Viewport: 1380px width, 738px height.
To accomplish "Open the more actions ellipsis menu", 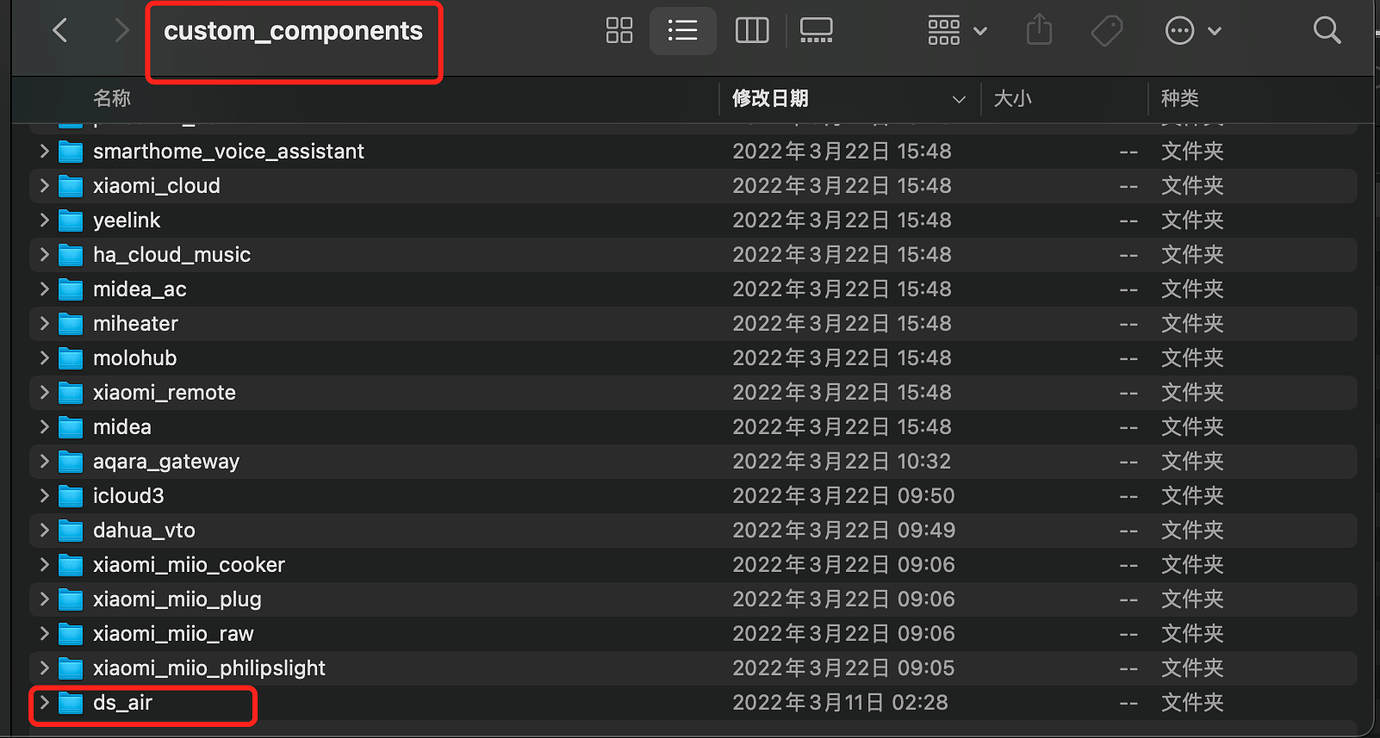I will (x=1193, y=31).
